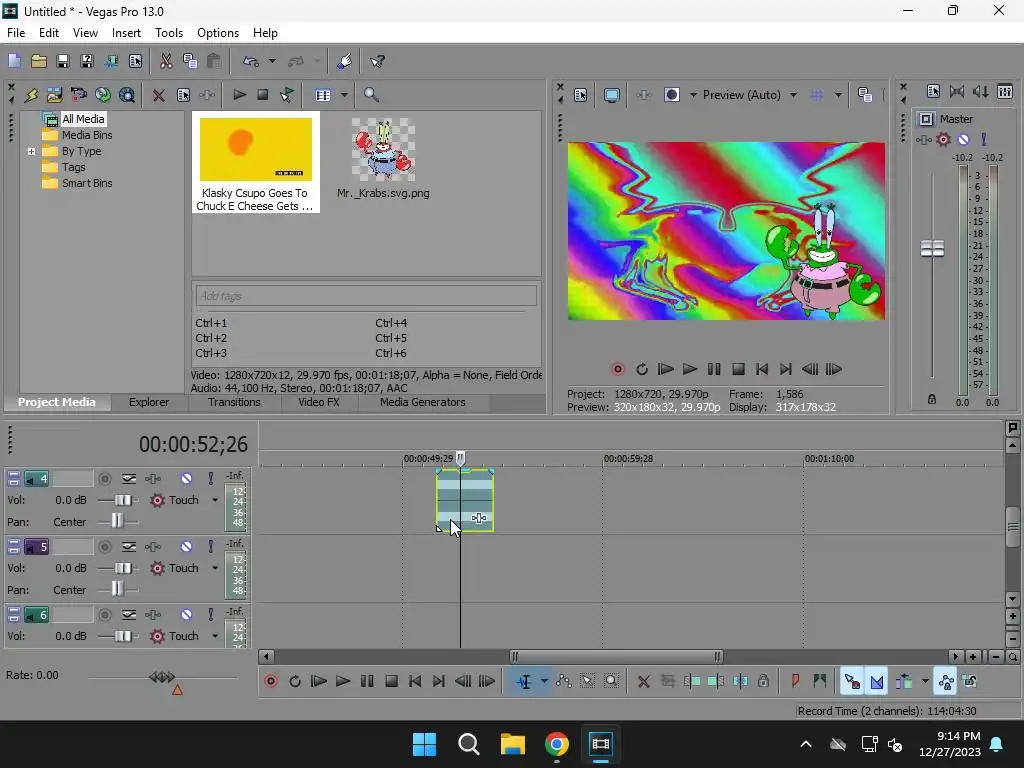Open the media Views dropdown arrow
The image size is (1024, 768).
point(344,95)
